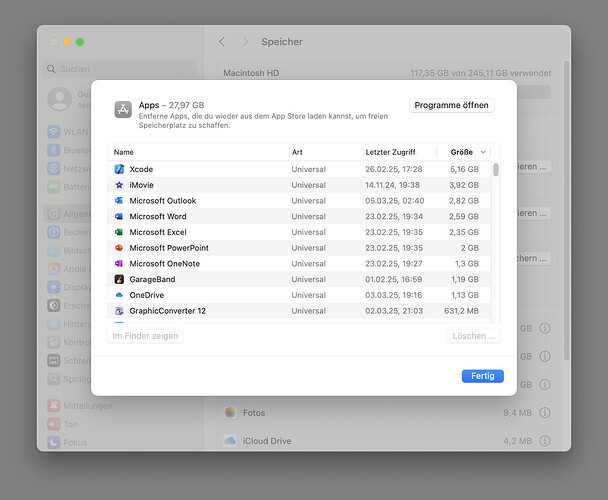Click the Microsoft PowerPoint icon
This screenshot has width=608, height=500.
[x=119, y=248]
